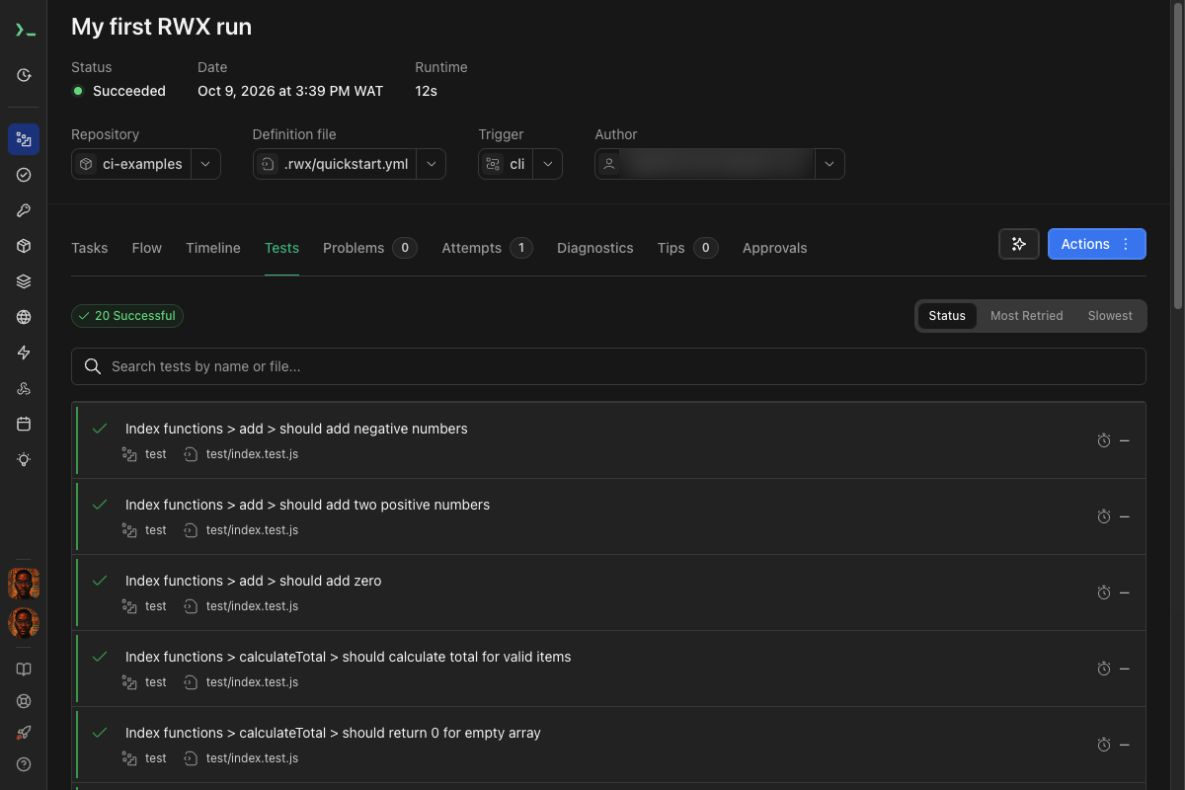The height and width of the screenshot is (790, 1185).
Task: Switch to the Approvals tab
Action: 775,248
